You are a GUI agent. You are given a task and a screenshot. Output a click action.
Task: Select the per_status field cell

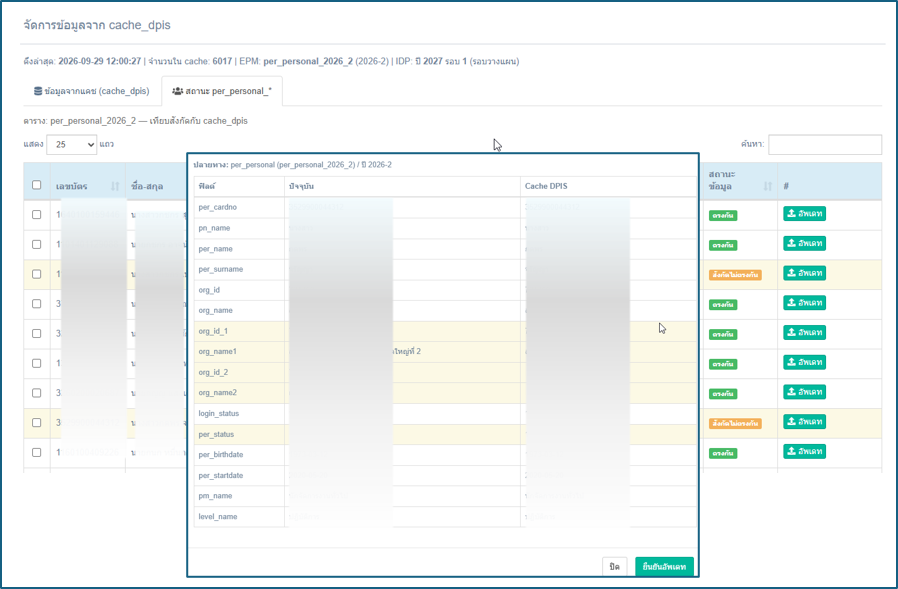pos(239,434)
